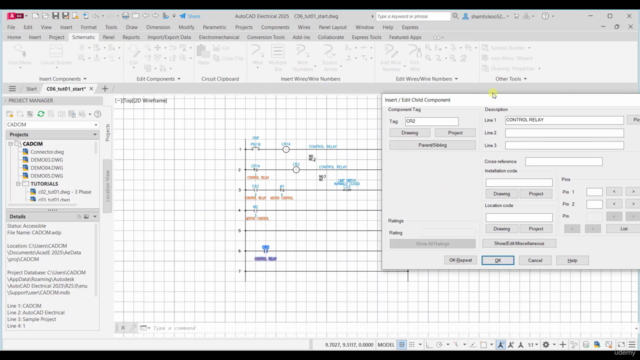Launch the Circuit Builder tool
This screenshot has width=640, height=360.
point(56,55)
